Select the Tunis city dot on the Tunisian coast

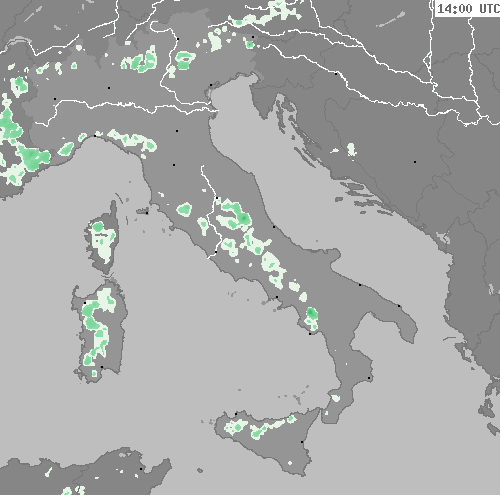[x=141, y=469]
